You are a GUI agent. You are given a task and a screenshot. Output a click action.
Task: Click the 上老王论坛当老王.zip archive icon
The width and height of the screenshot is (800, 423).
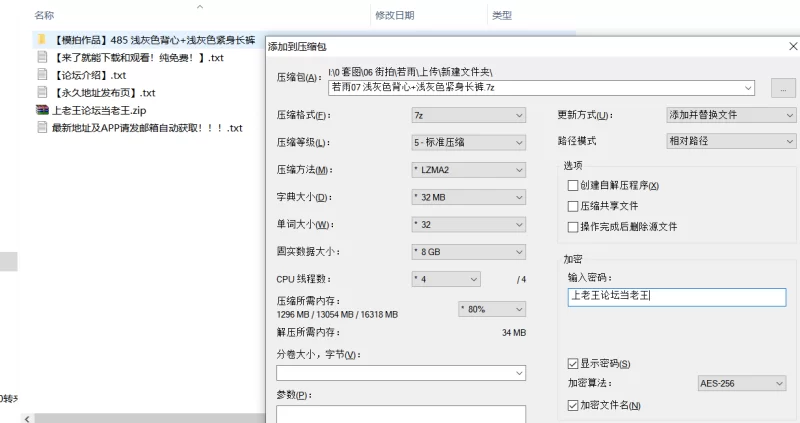pos(42,110)
